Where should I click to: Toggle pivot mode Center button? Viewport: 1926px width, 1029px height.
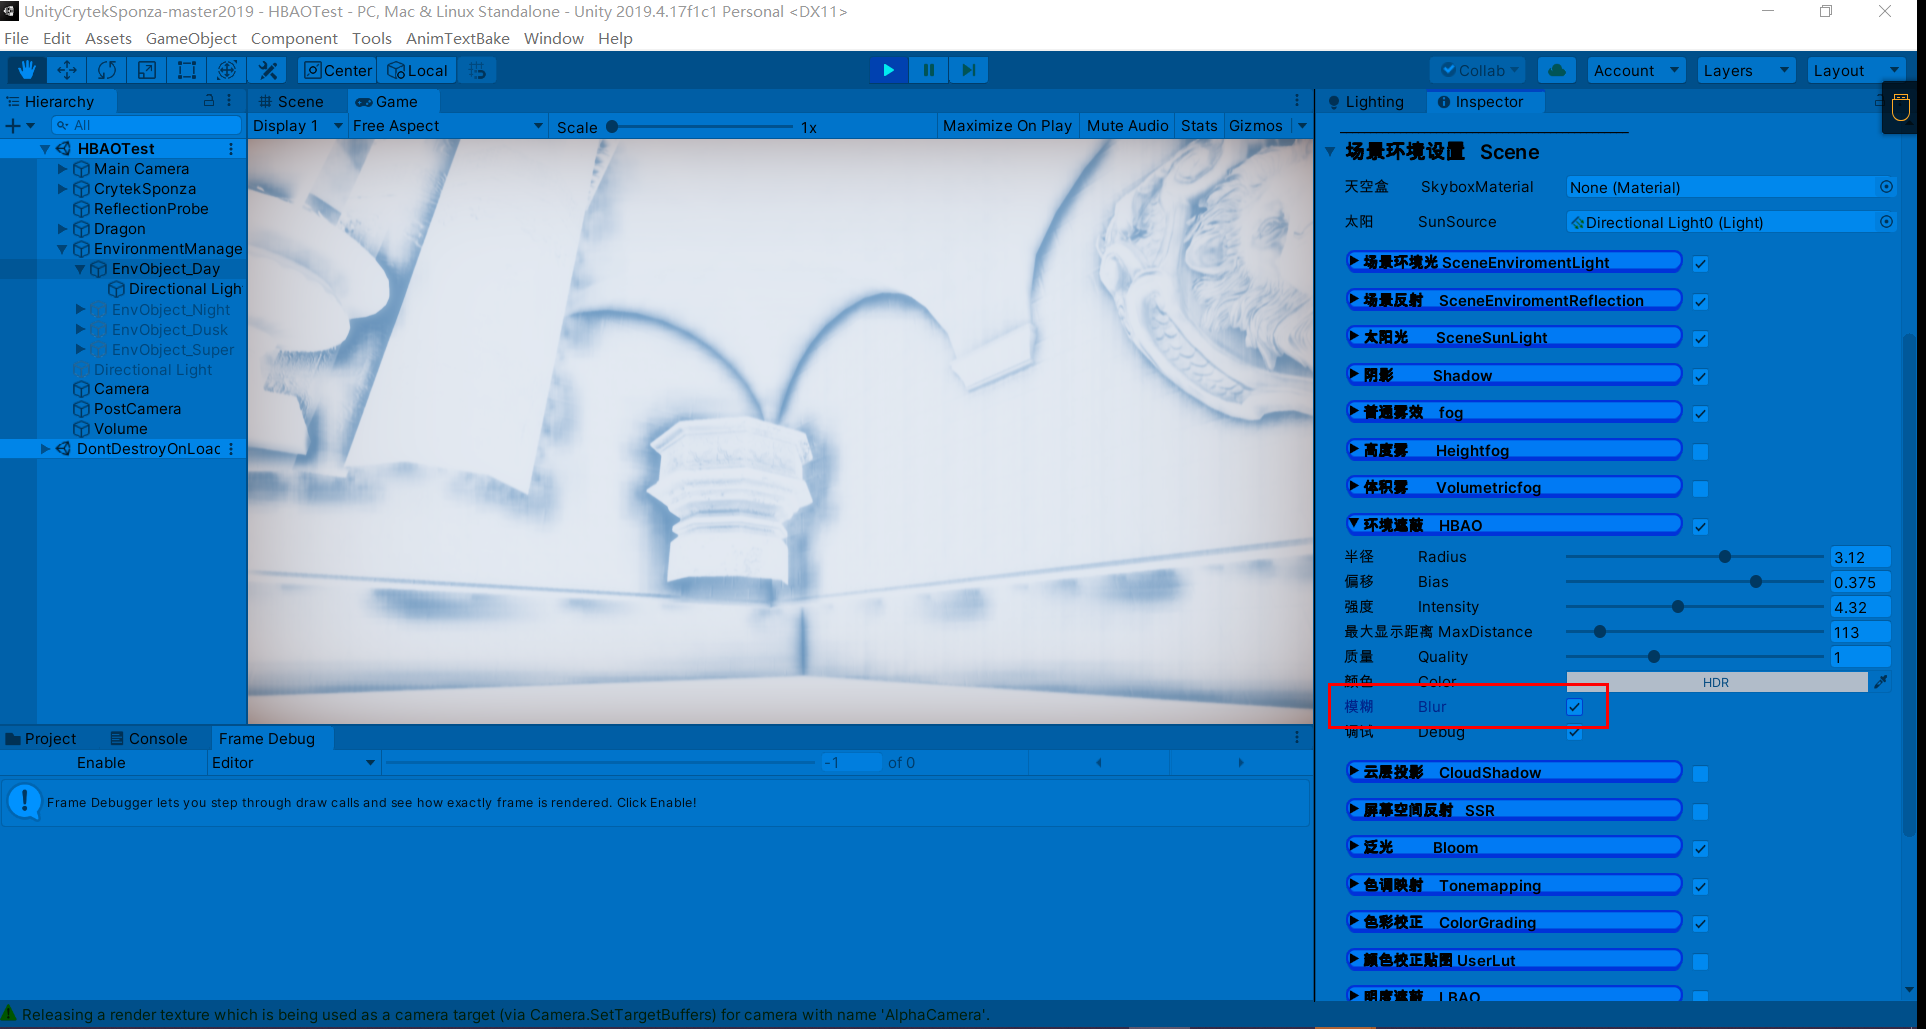coord(338,70)
